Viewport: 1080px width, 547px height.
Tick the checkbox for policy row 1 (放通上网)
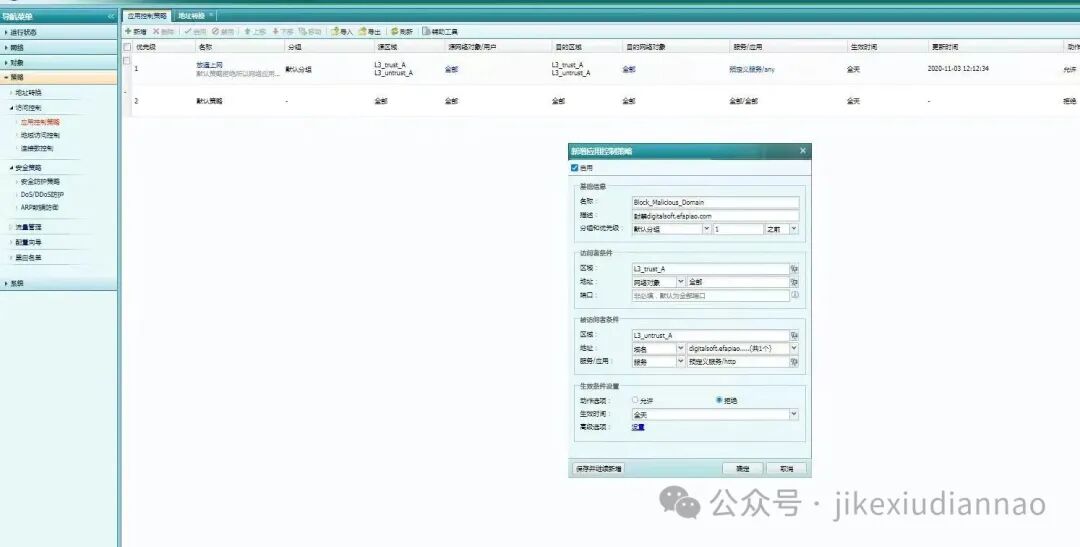coord(127,61)
